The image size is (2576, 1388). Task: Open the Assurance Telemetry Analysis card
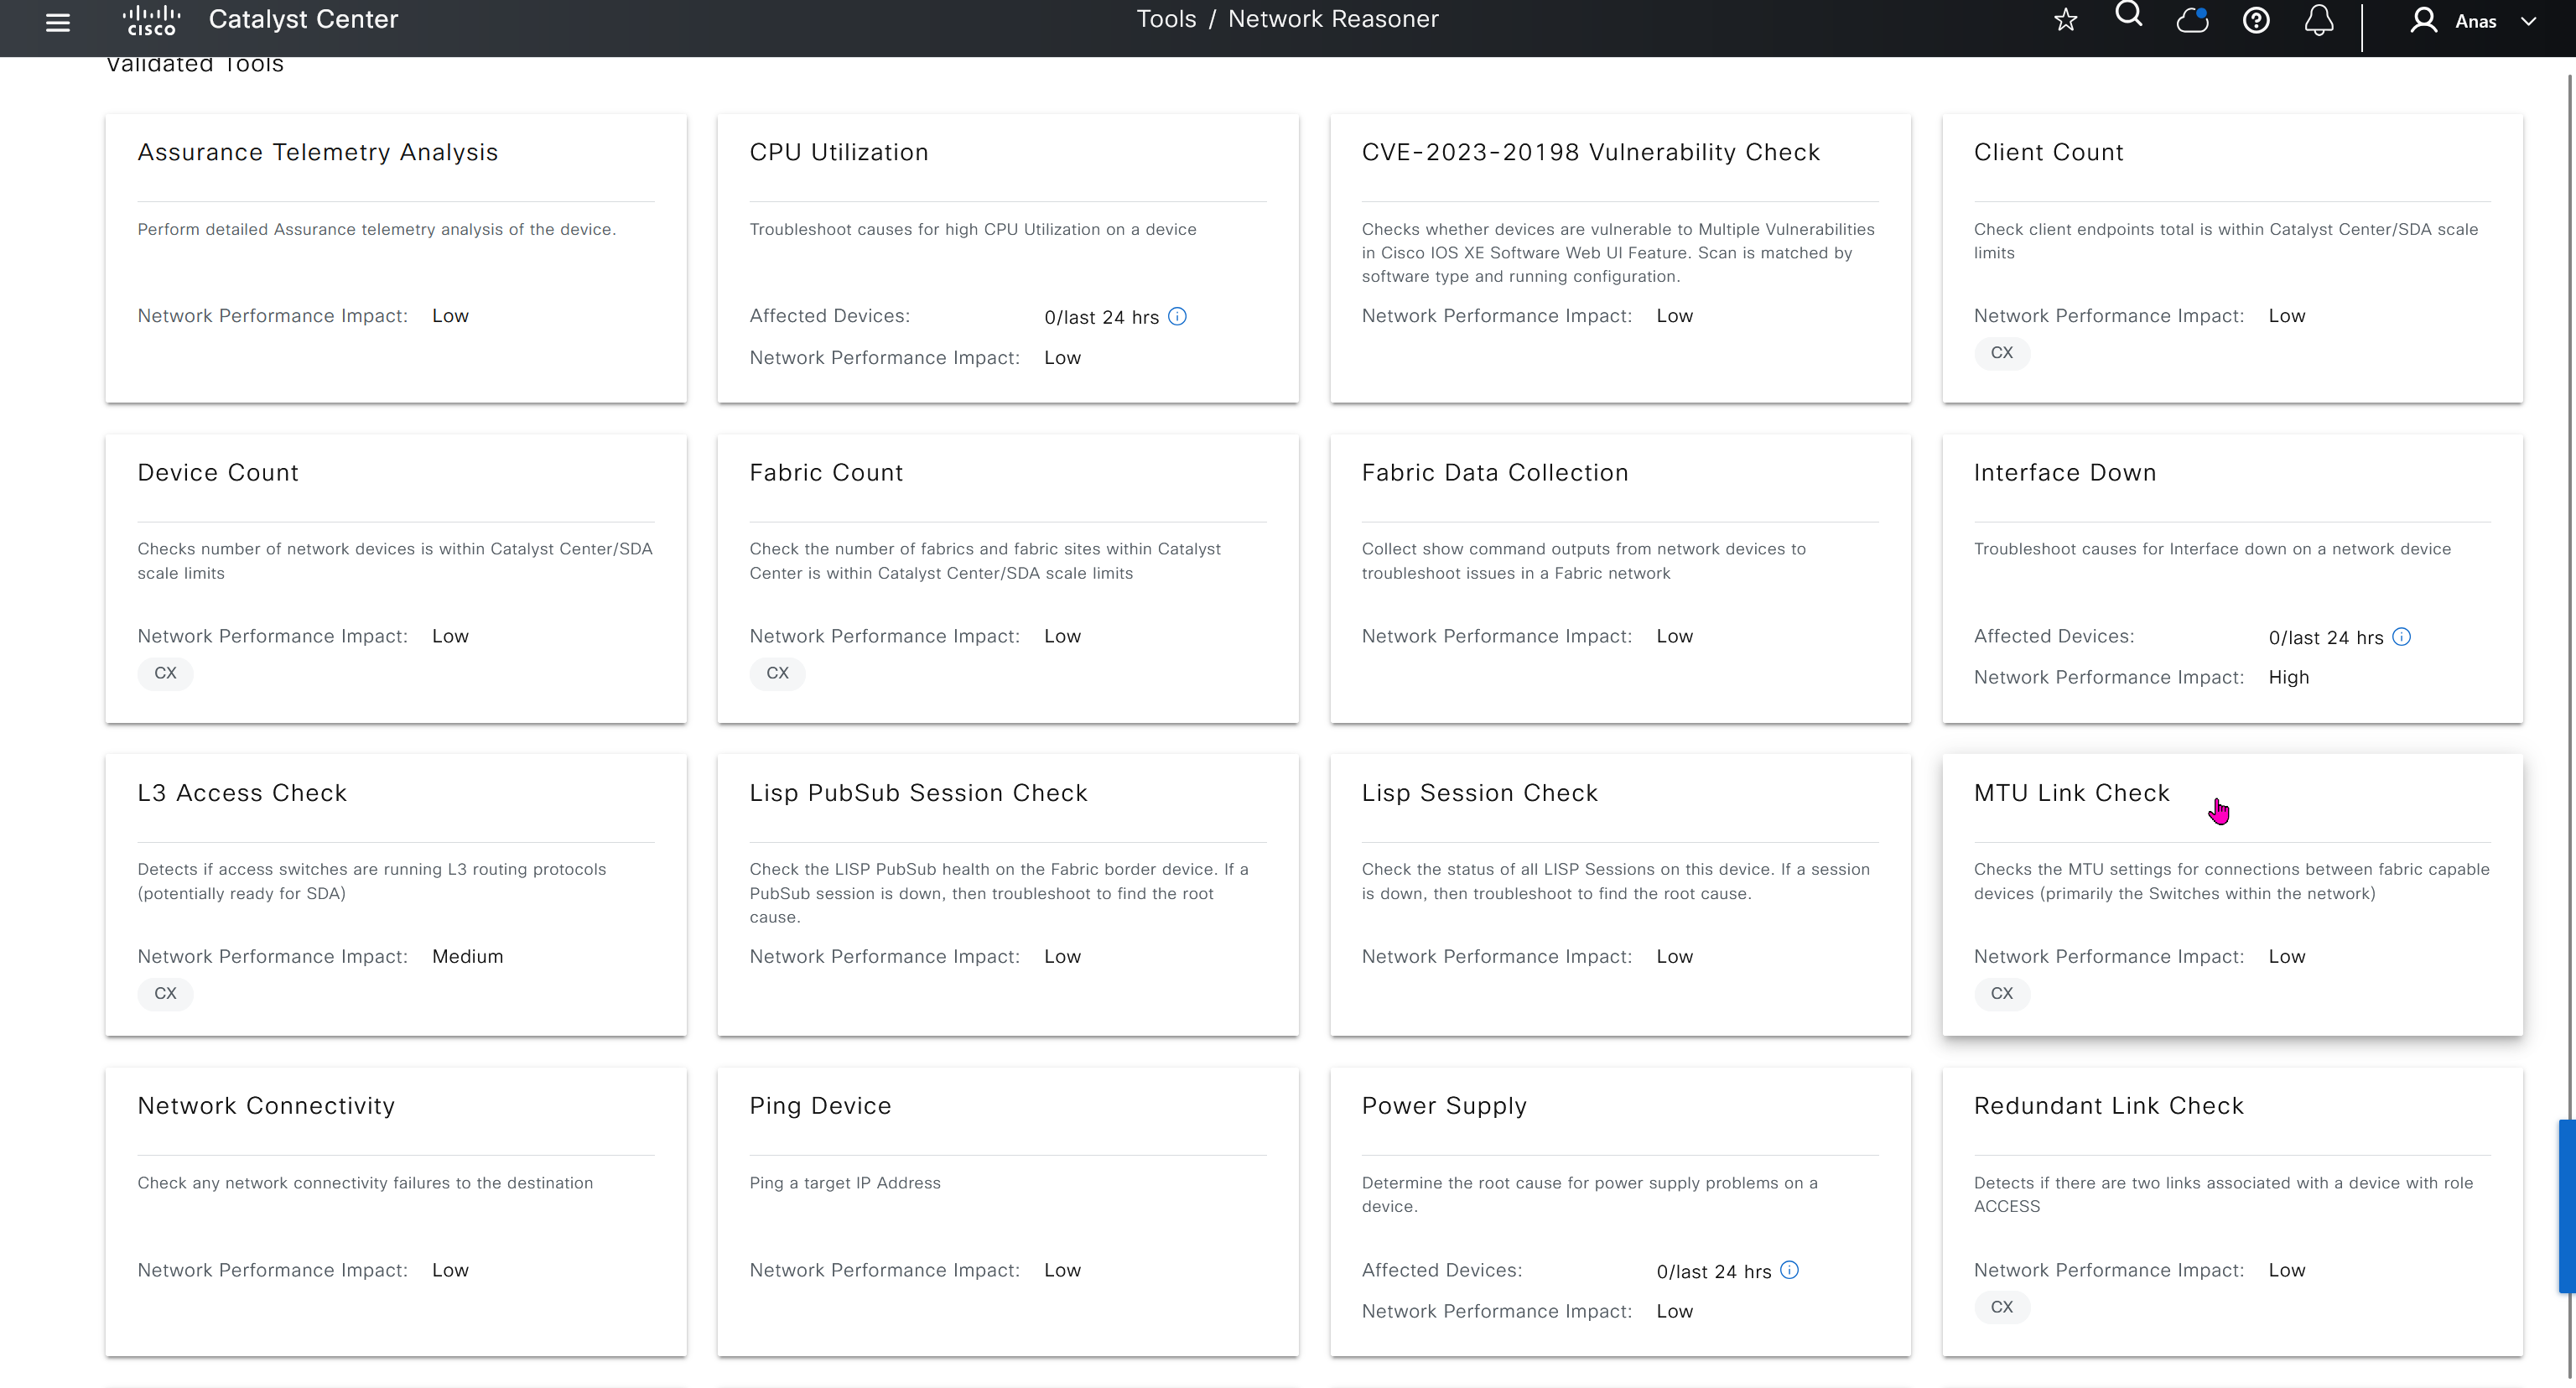click(x=317, y=152)
